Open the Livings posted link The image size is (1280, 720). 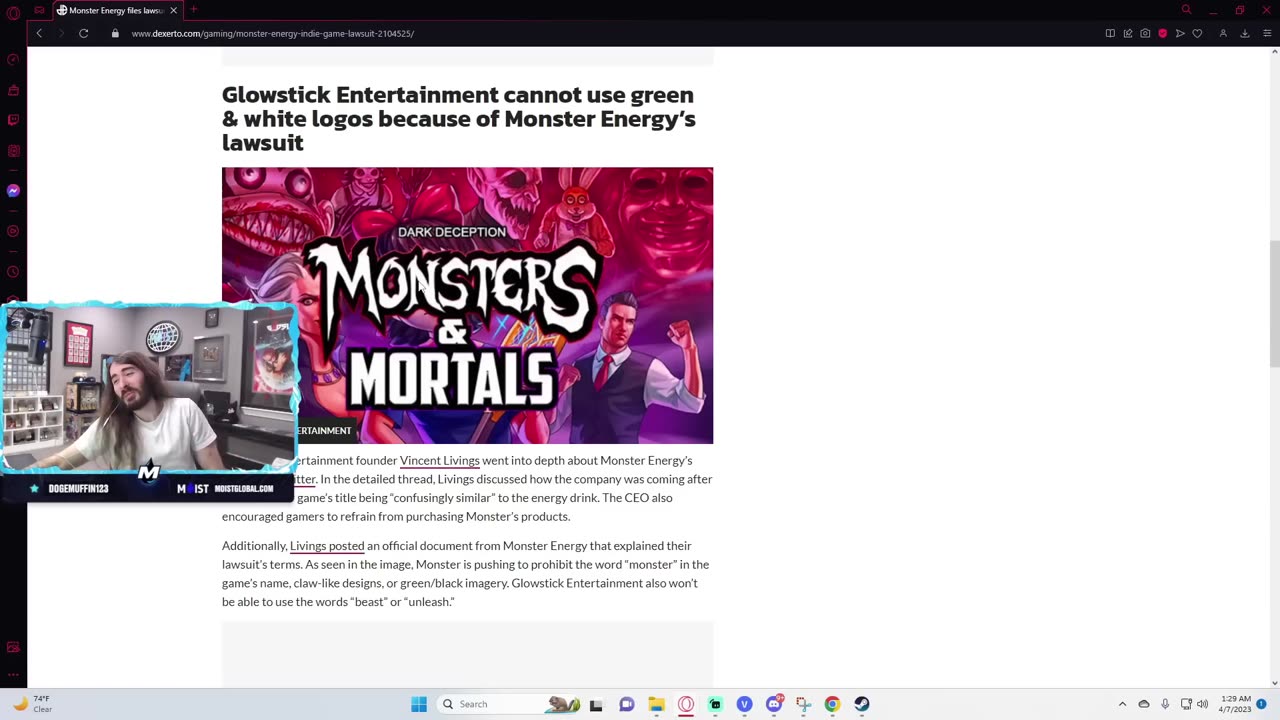[327, 545]
